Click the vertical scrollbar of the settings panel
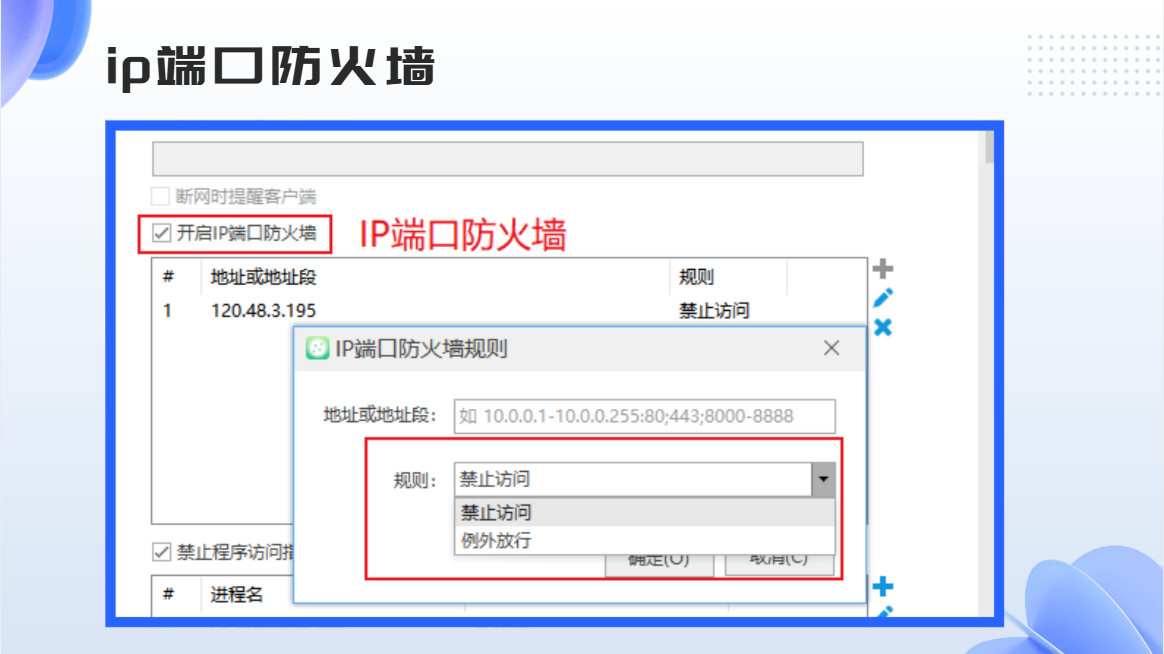Image resolution: width=1164 pixels, height=654 pixels. point(989,373)
